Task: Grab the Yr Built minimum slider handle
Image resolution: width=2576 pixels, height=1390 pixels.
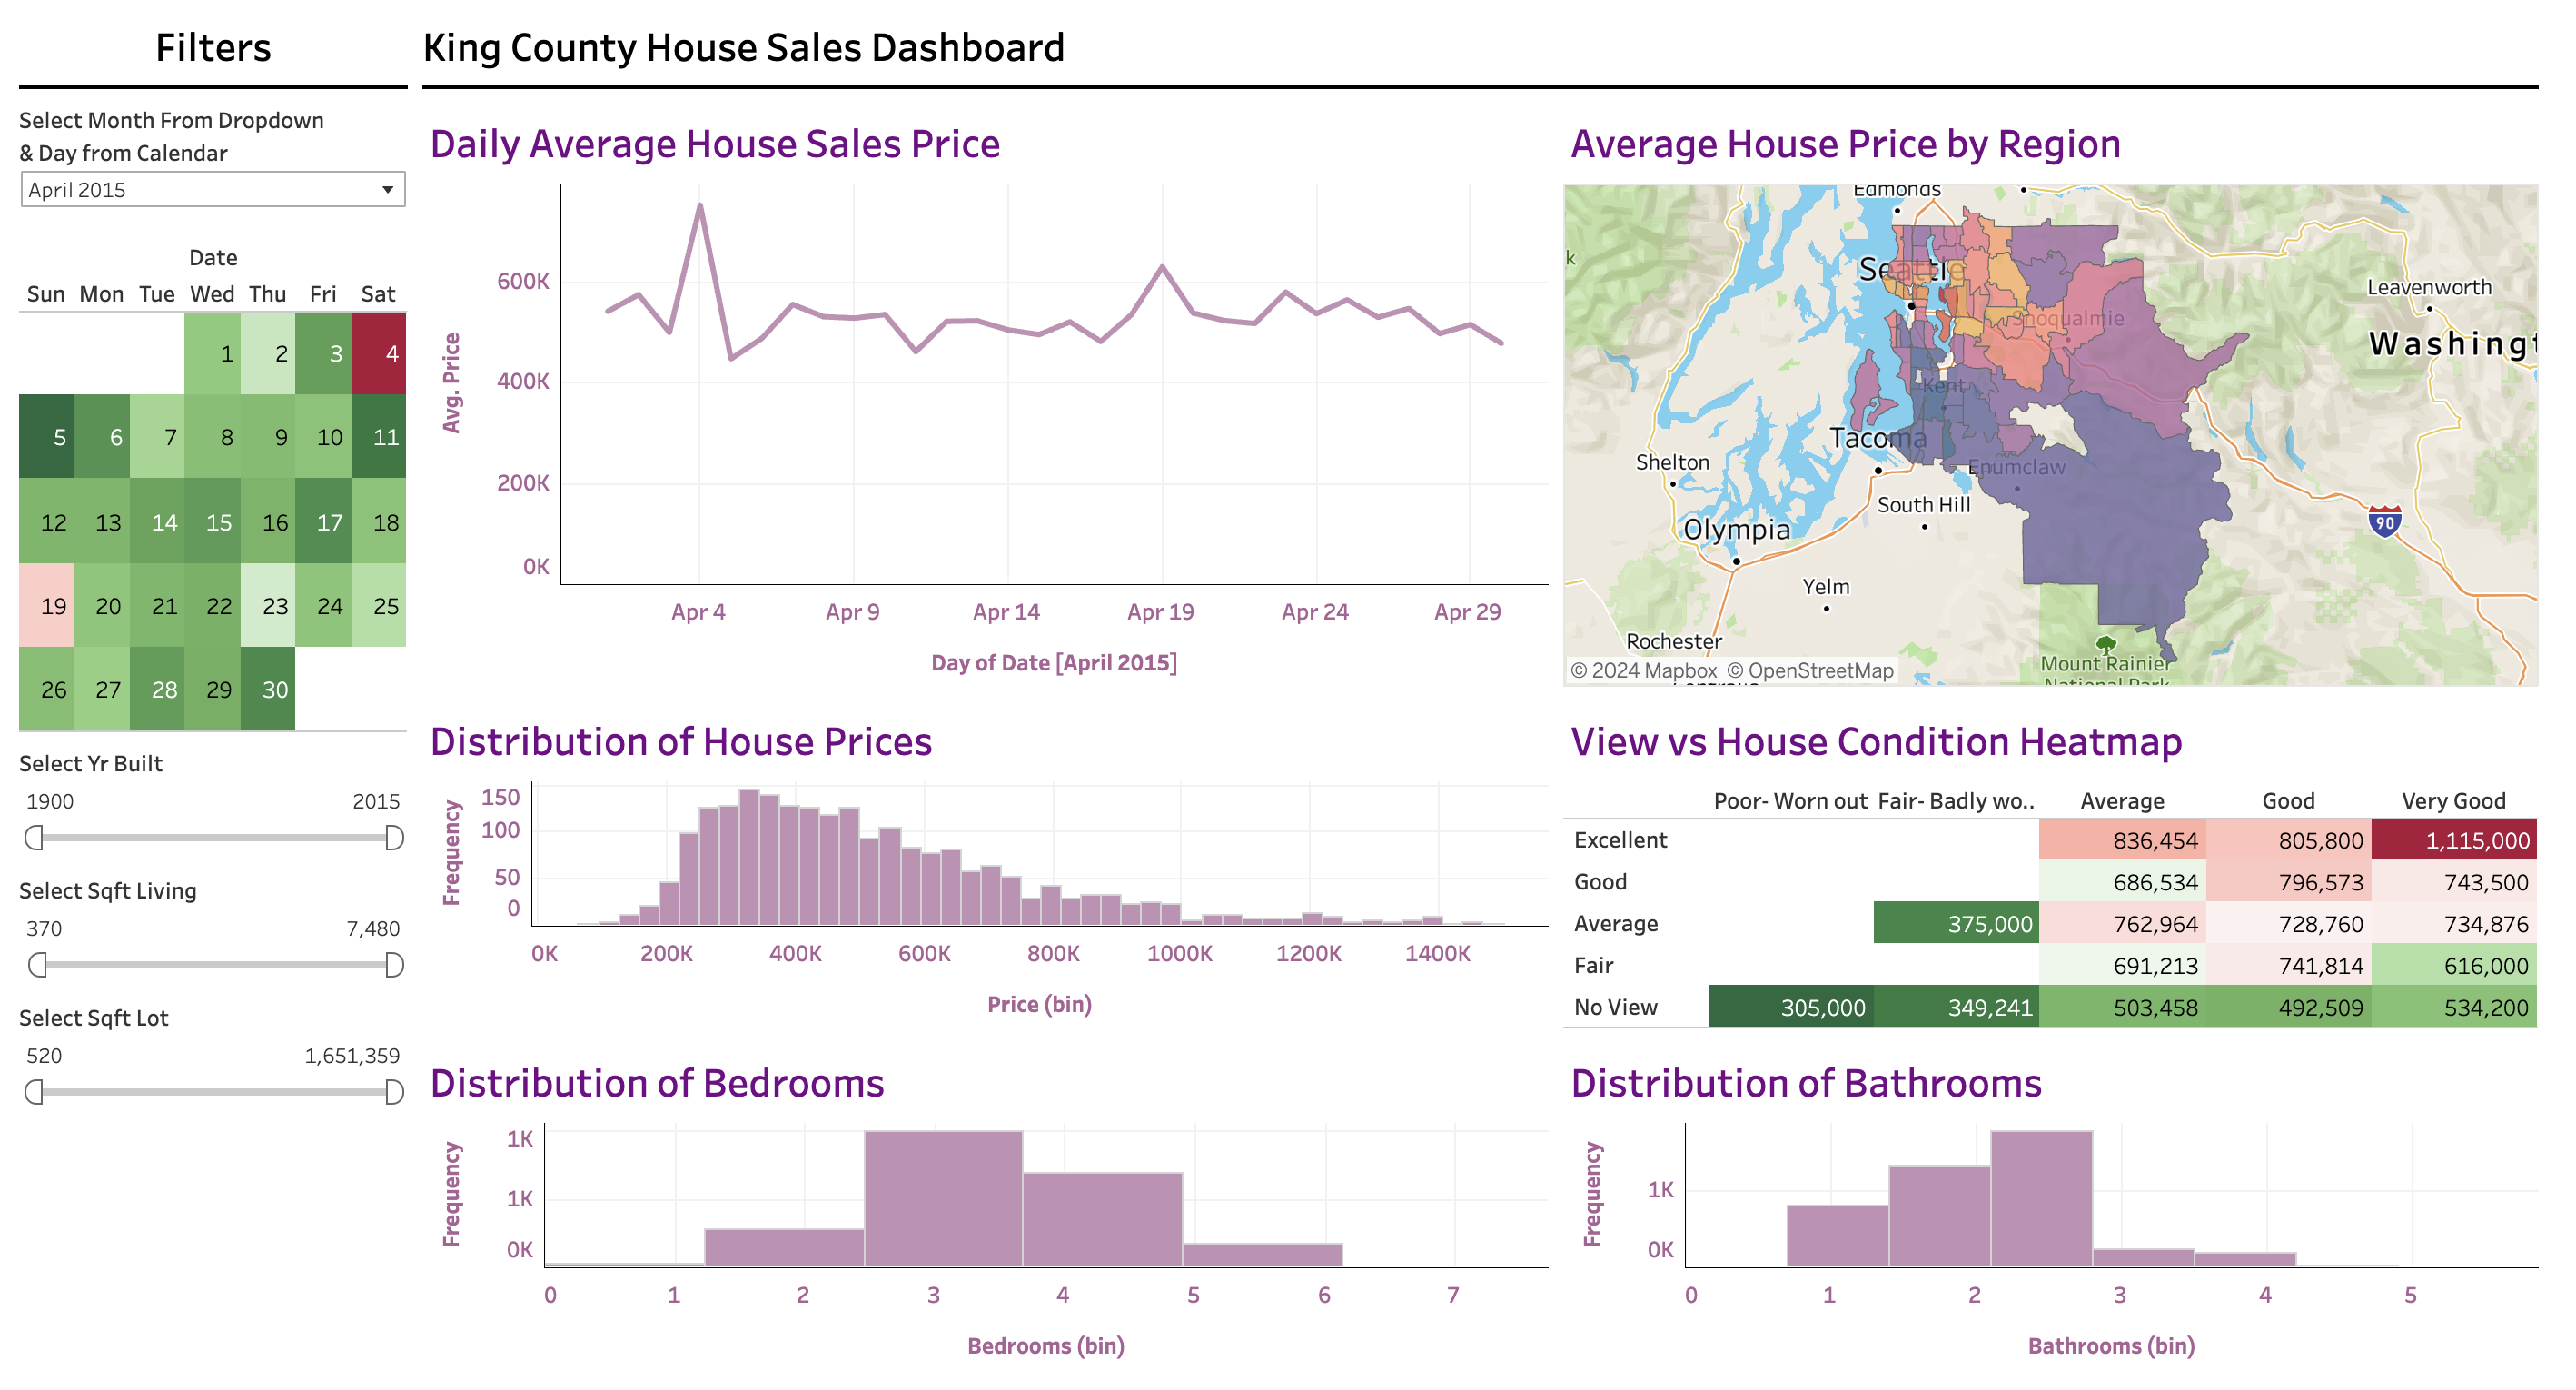Action: coord(34,838)
